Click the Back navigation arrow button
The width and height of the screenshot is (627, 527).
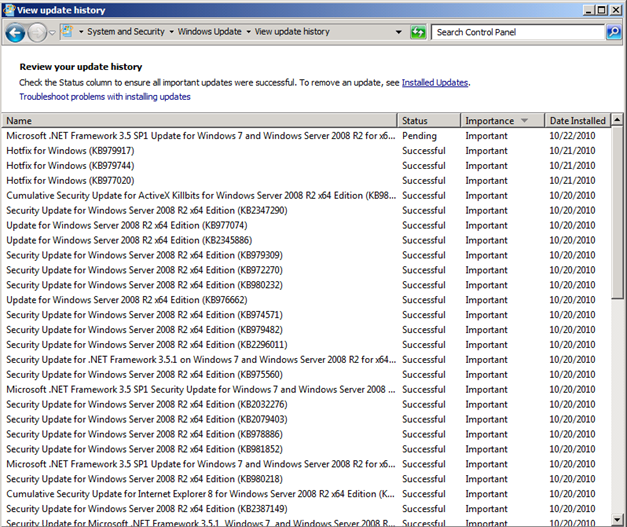click(15, 32)
